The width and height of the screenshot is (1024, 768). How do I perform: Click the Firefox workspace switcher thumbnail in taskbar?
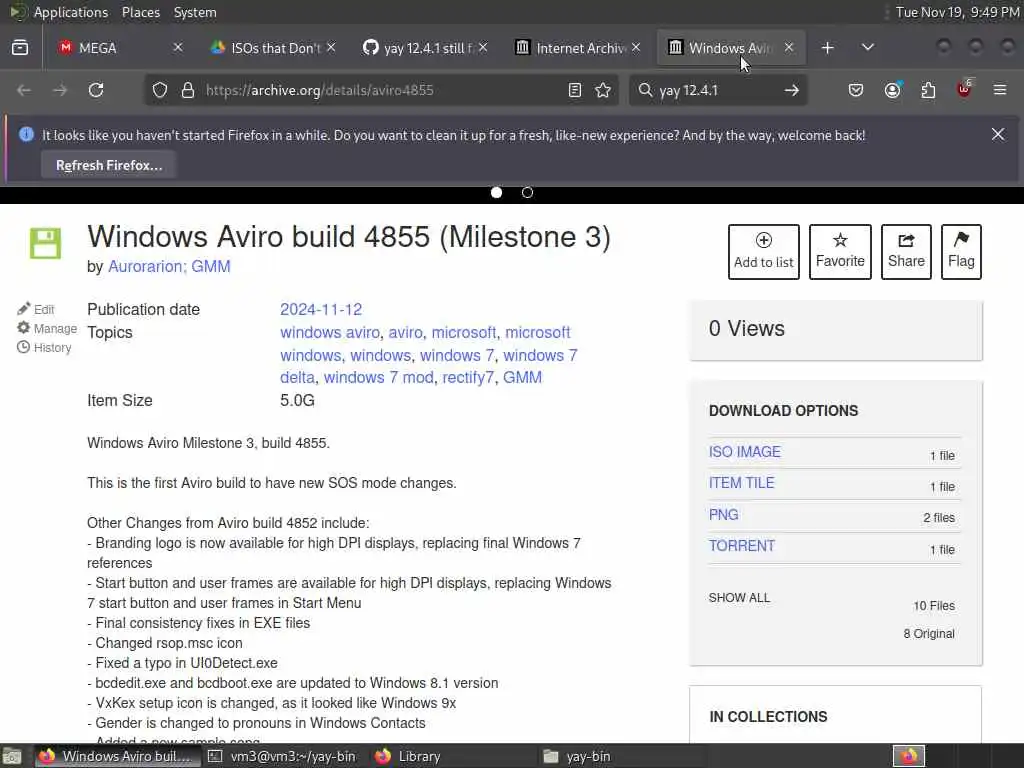pos(908,756)
